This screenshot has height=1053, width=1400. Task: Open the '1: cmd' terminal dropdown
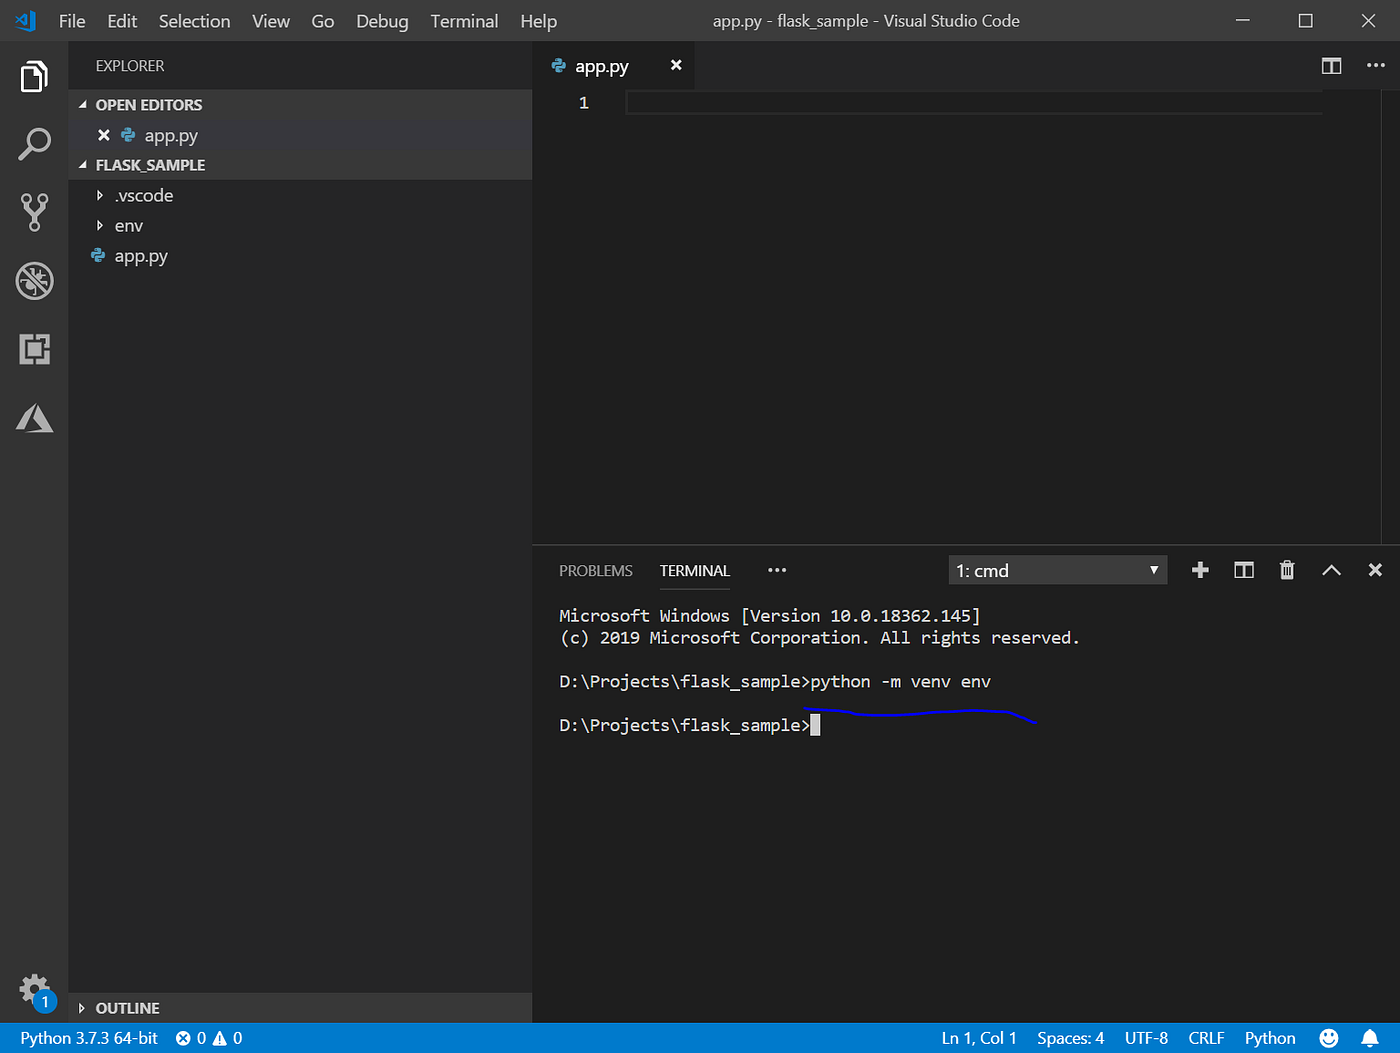point(1057,569)
